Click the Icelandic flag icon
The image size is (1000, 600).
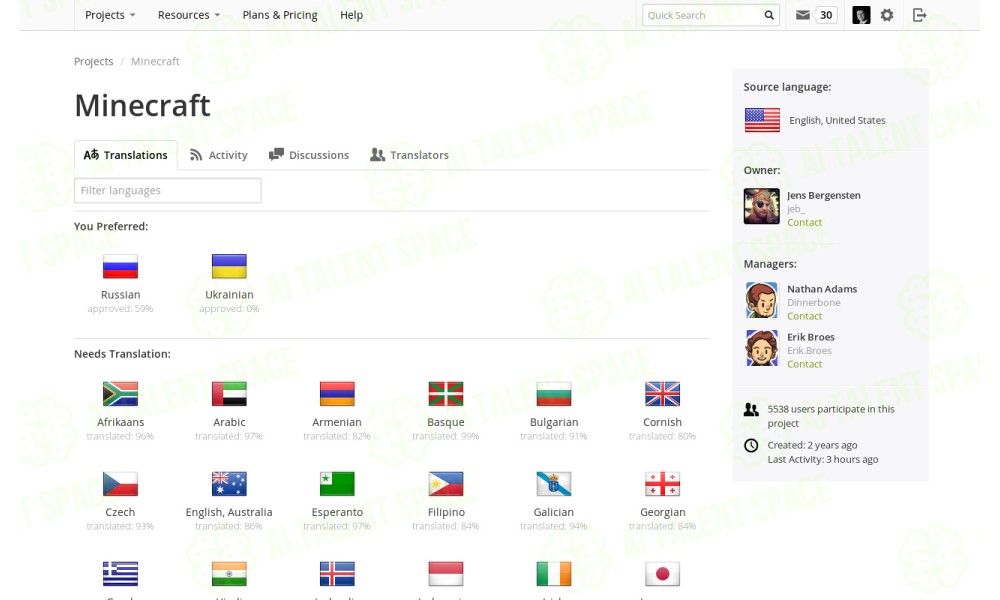tap(337, 574)
